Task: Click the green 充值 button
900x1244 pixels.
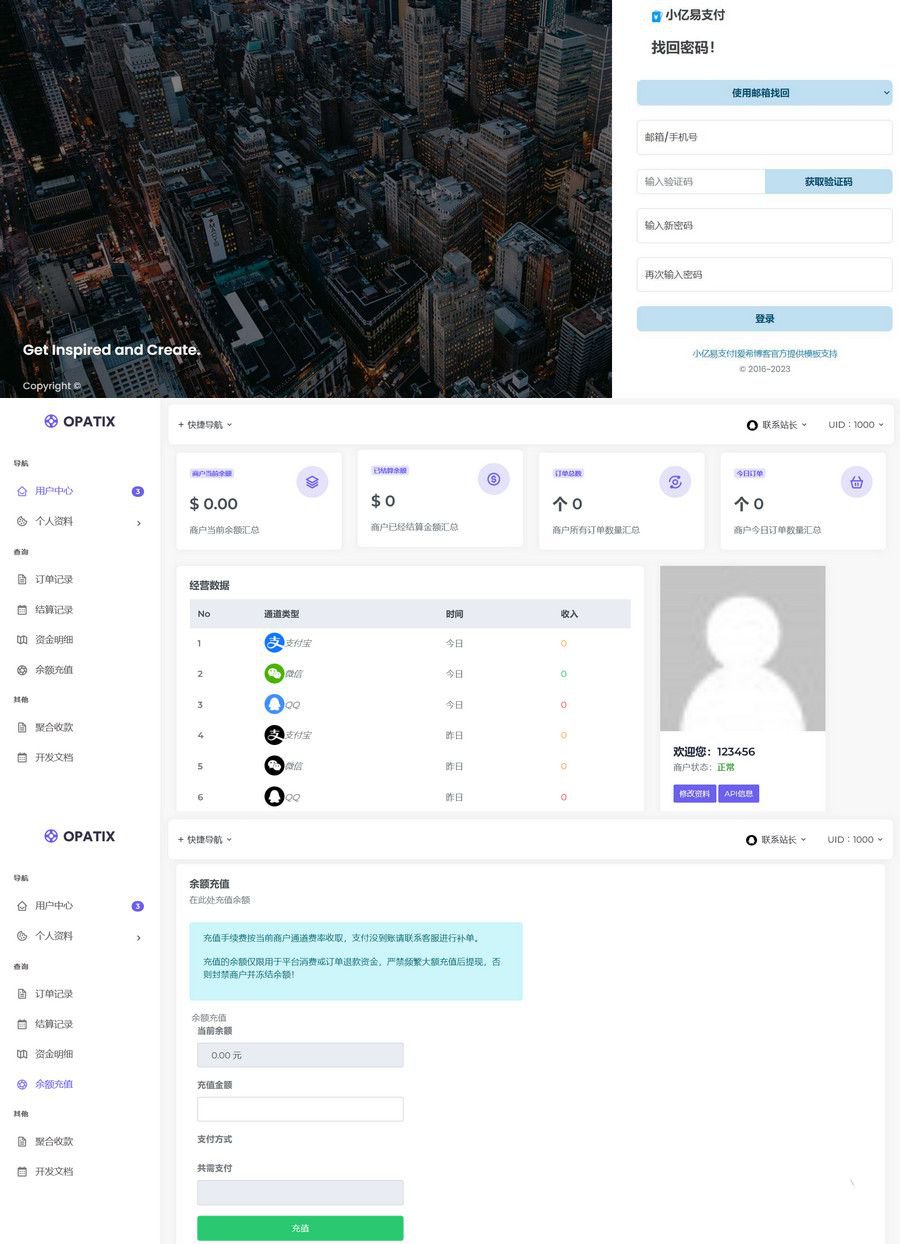Action: pos(300,1228)
